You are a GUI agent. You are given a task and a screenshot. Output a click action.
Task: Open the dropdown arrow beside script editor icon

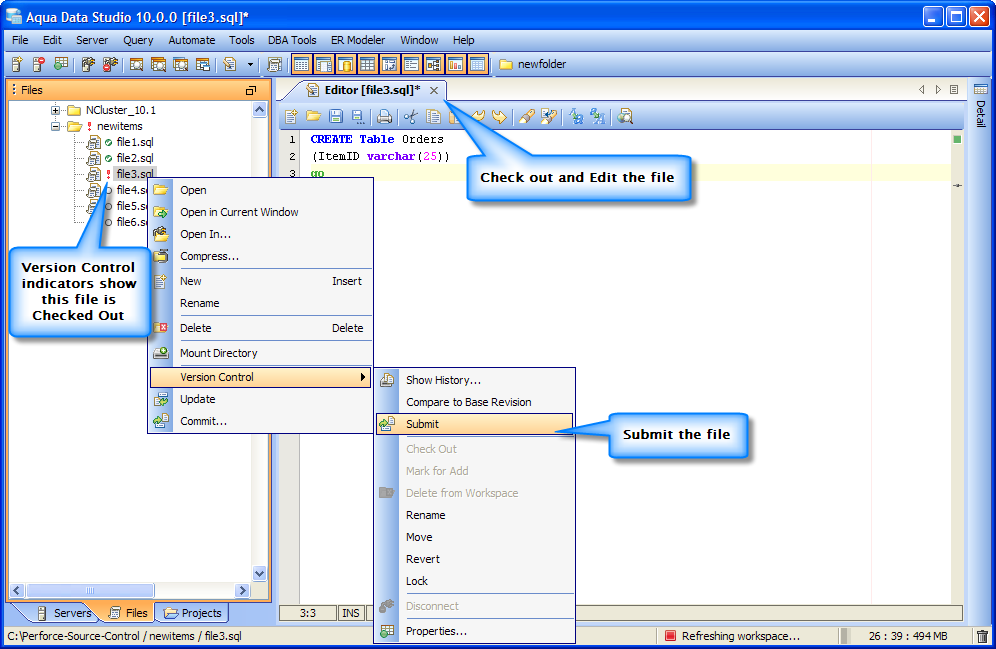pos(250,64)
